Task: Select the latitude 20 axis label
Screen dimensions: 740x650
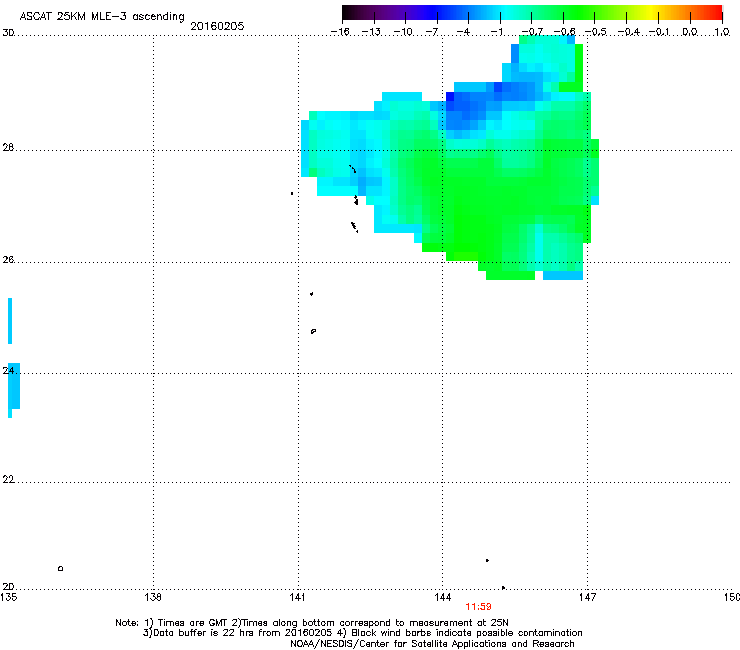Action: (8, 586)
